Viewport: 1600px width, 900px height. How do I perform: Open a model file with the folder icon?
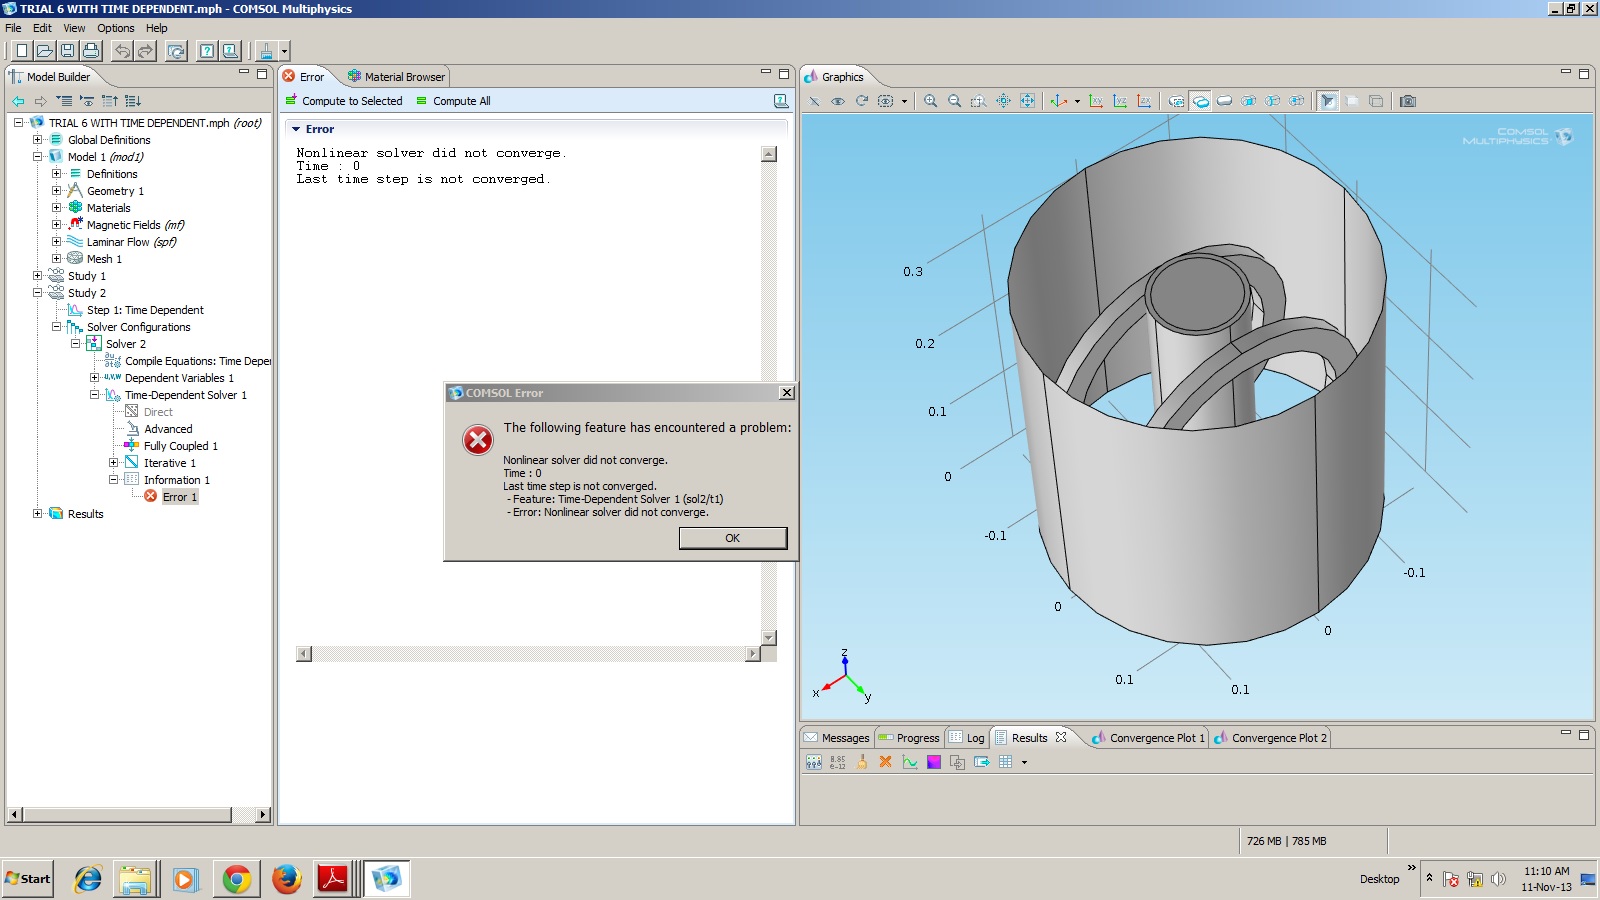pyautogui.click(x=44, y=51)
